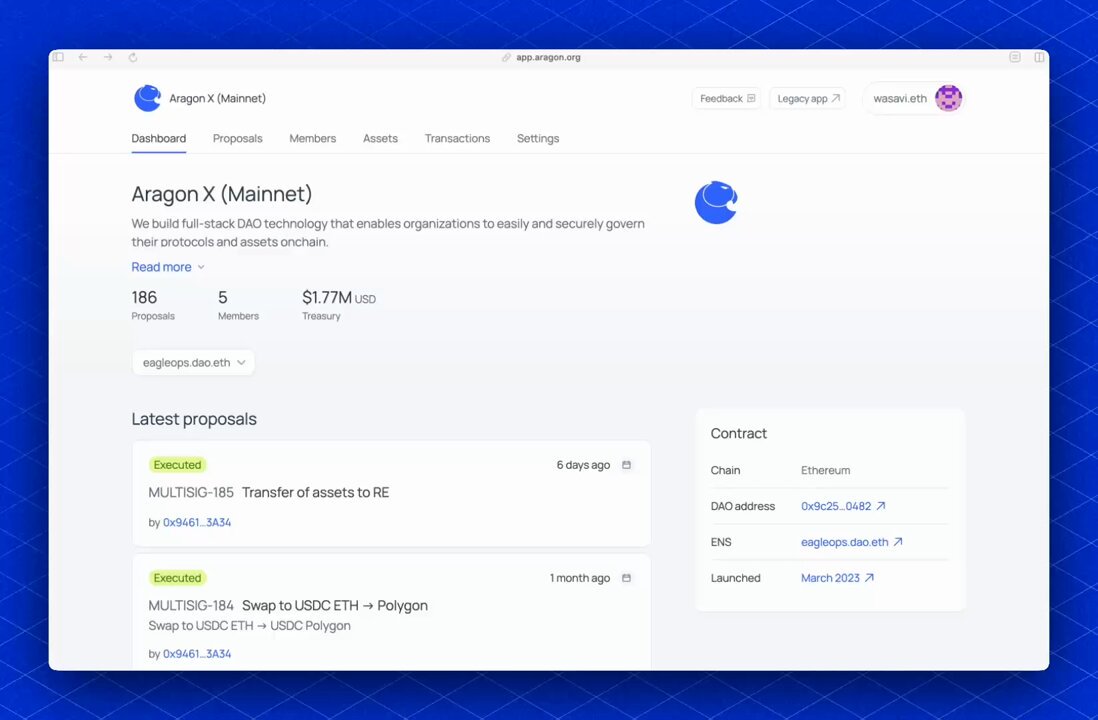Click the large Aragon eagle DAO avatar
The image size is (1098, 720).
(716, 202)
